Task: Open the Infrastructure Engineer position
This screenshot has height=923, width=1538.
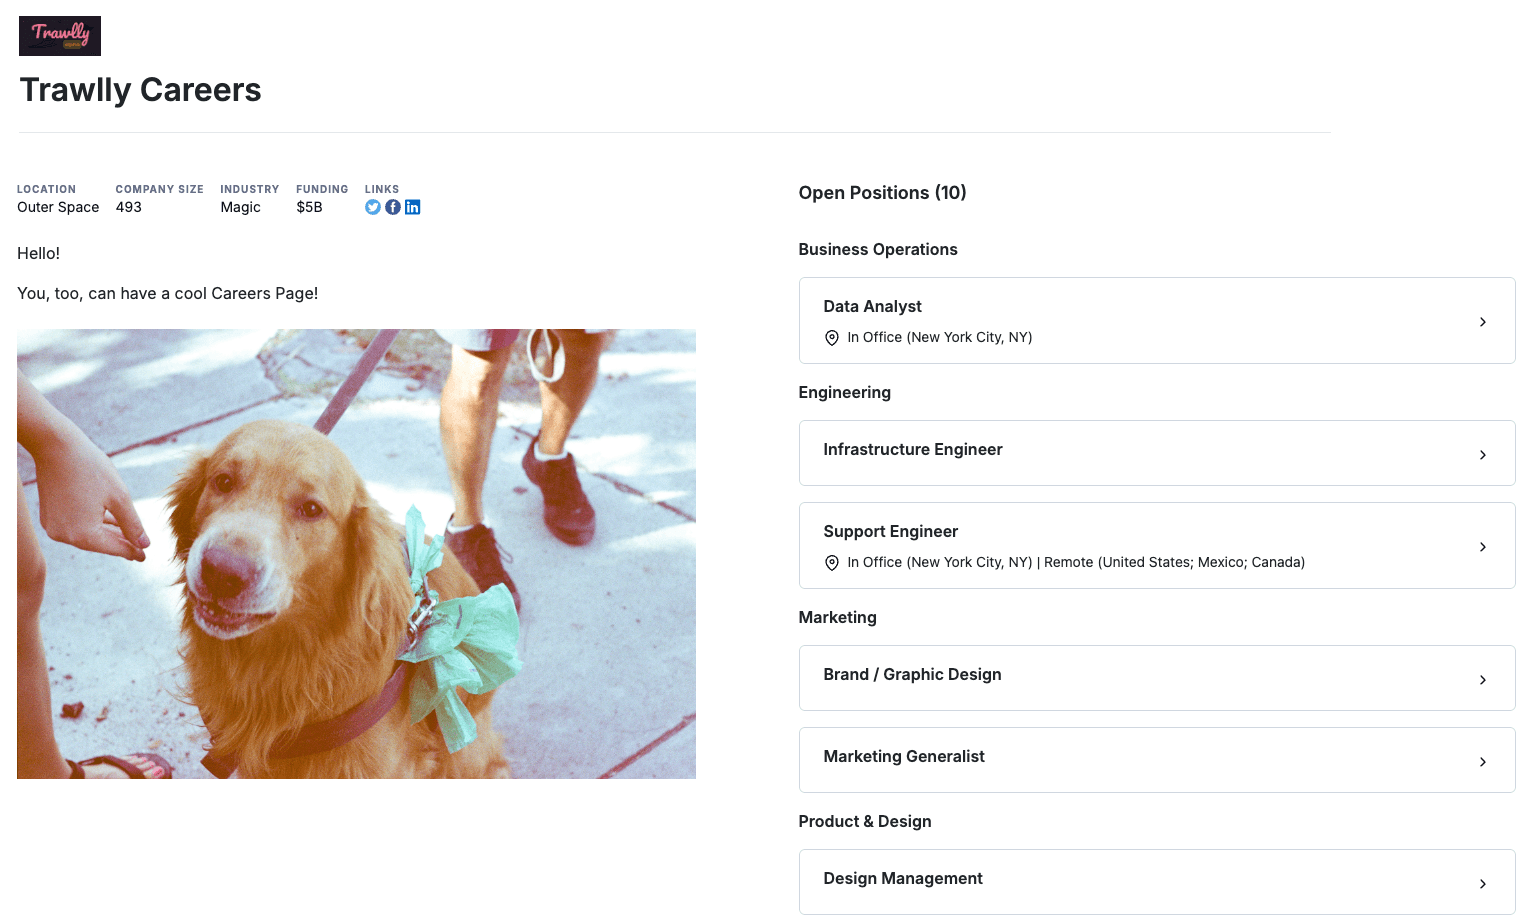Action: [912, 450]
